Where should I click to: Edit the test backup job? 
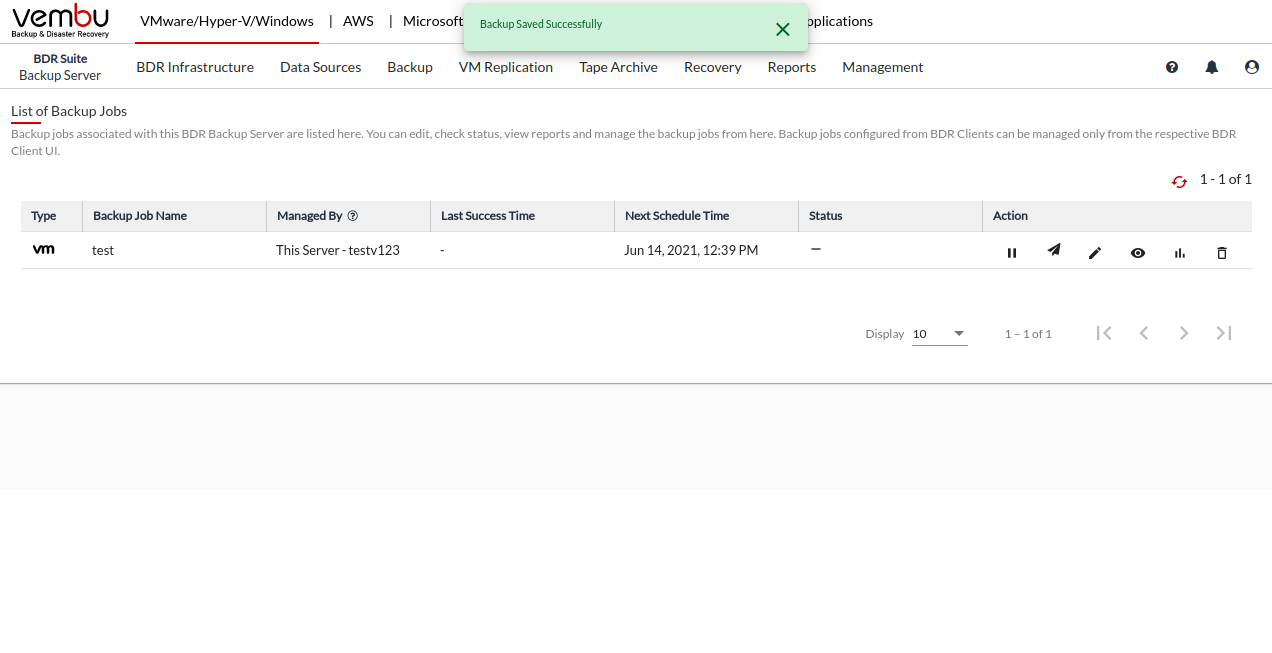1095,253
